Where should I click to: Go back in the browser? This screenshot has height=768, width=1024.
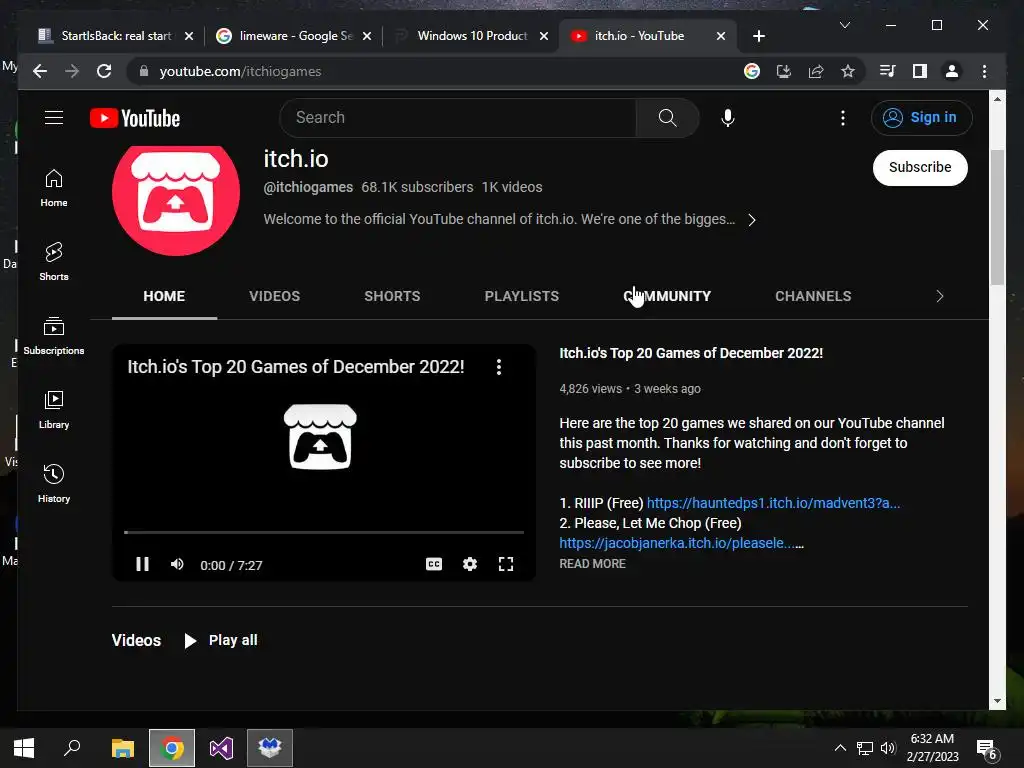click(40, 71)
